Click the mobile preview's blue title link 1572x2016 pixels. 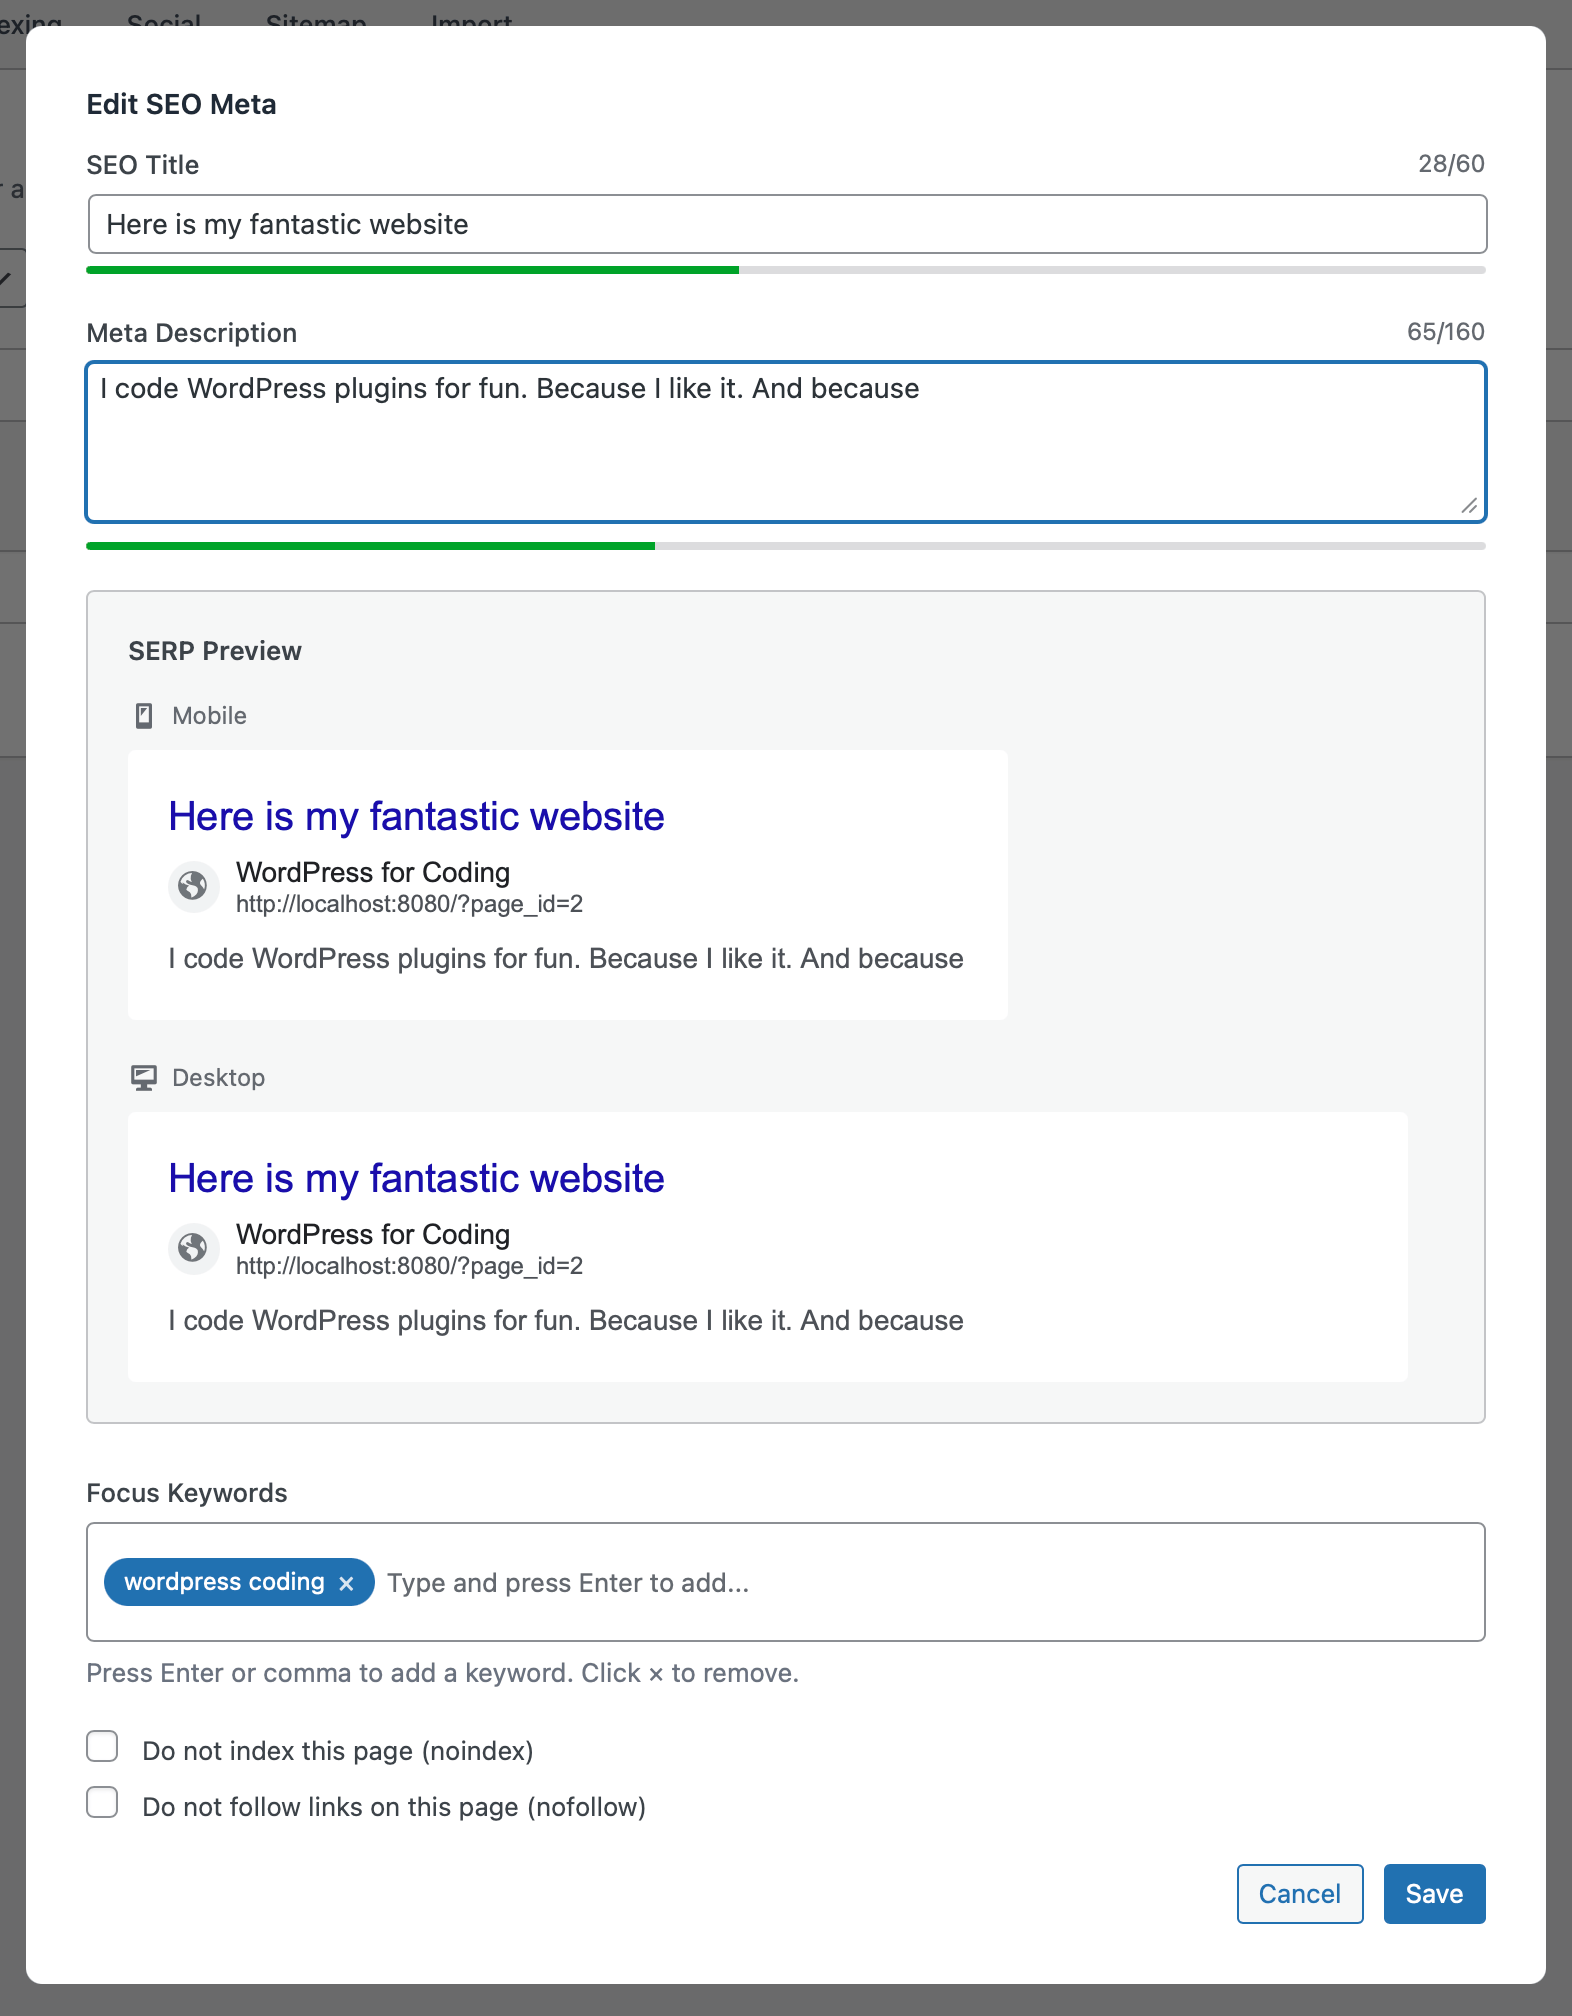coord(416,816)
